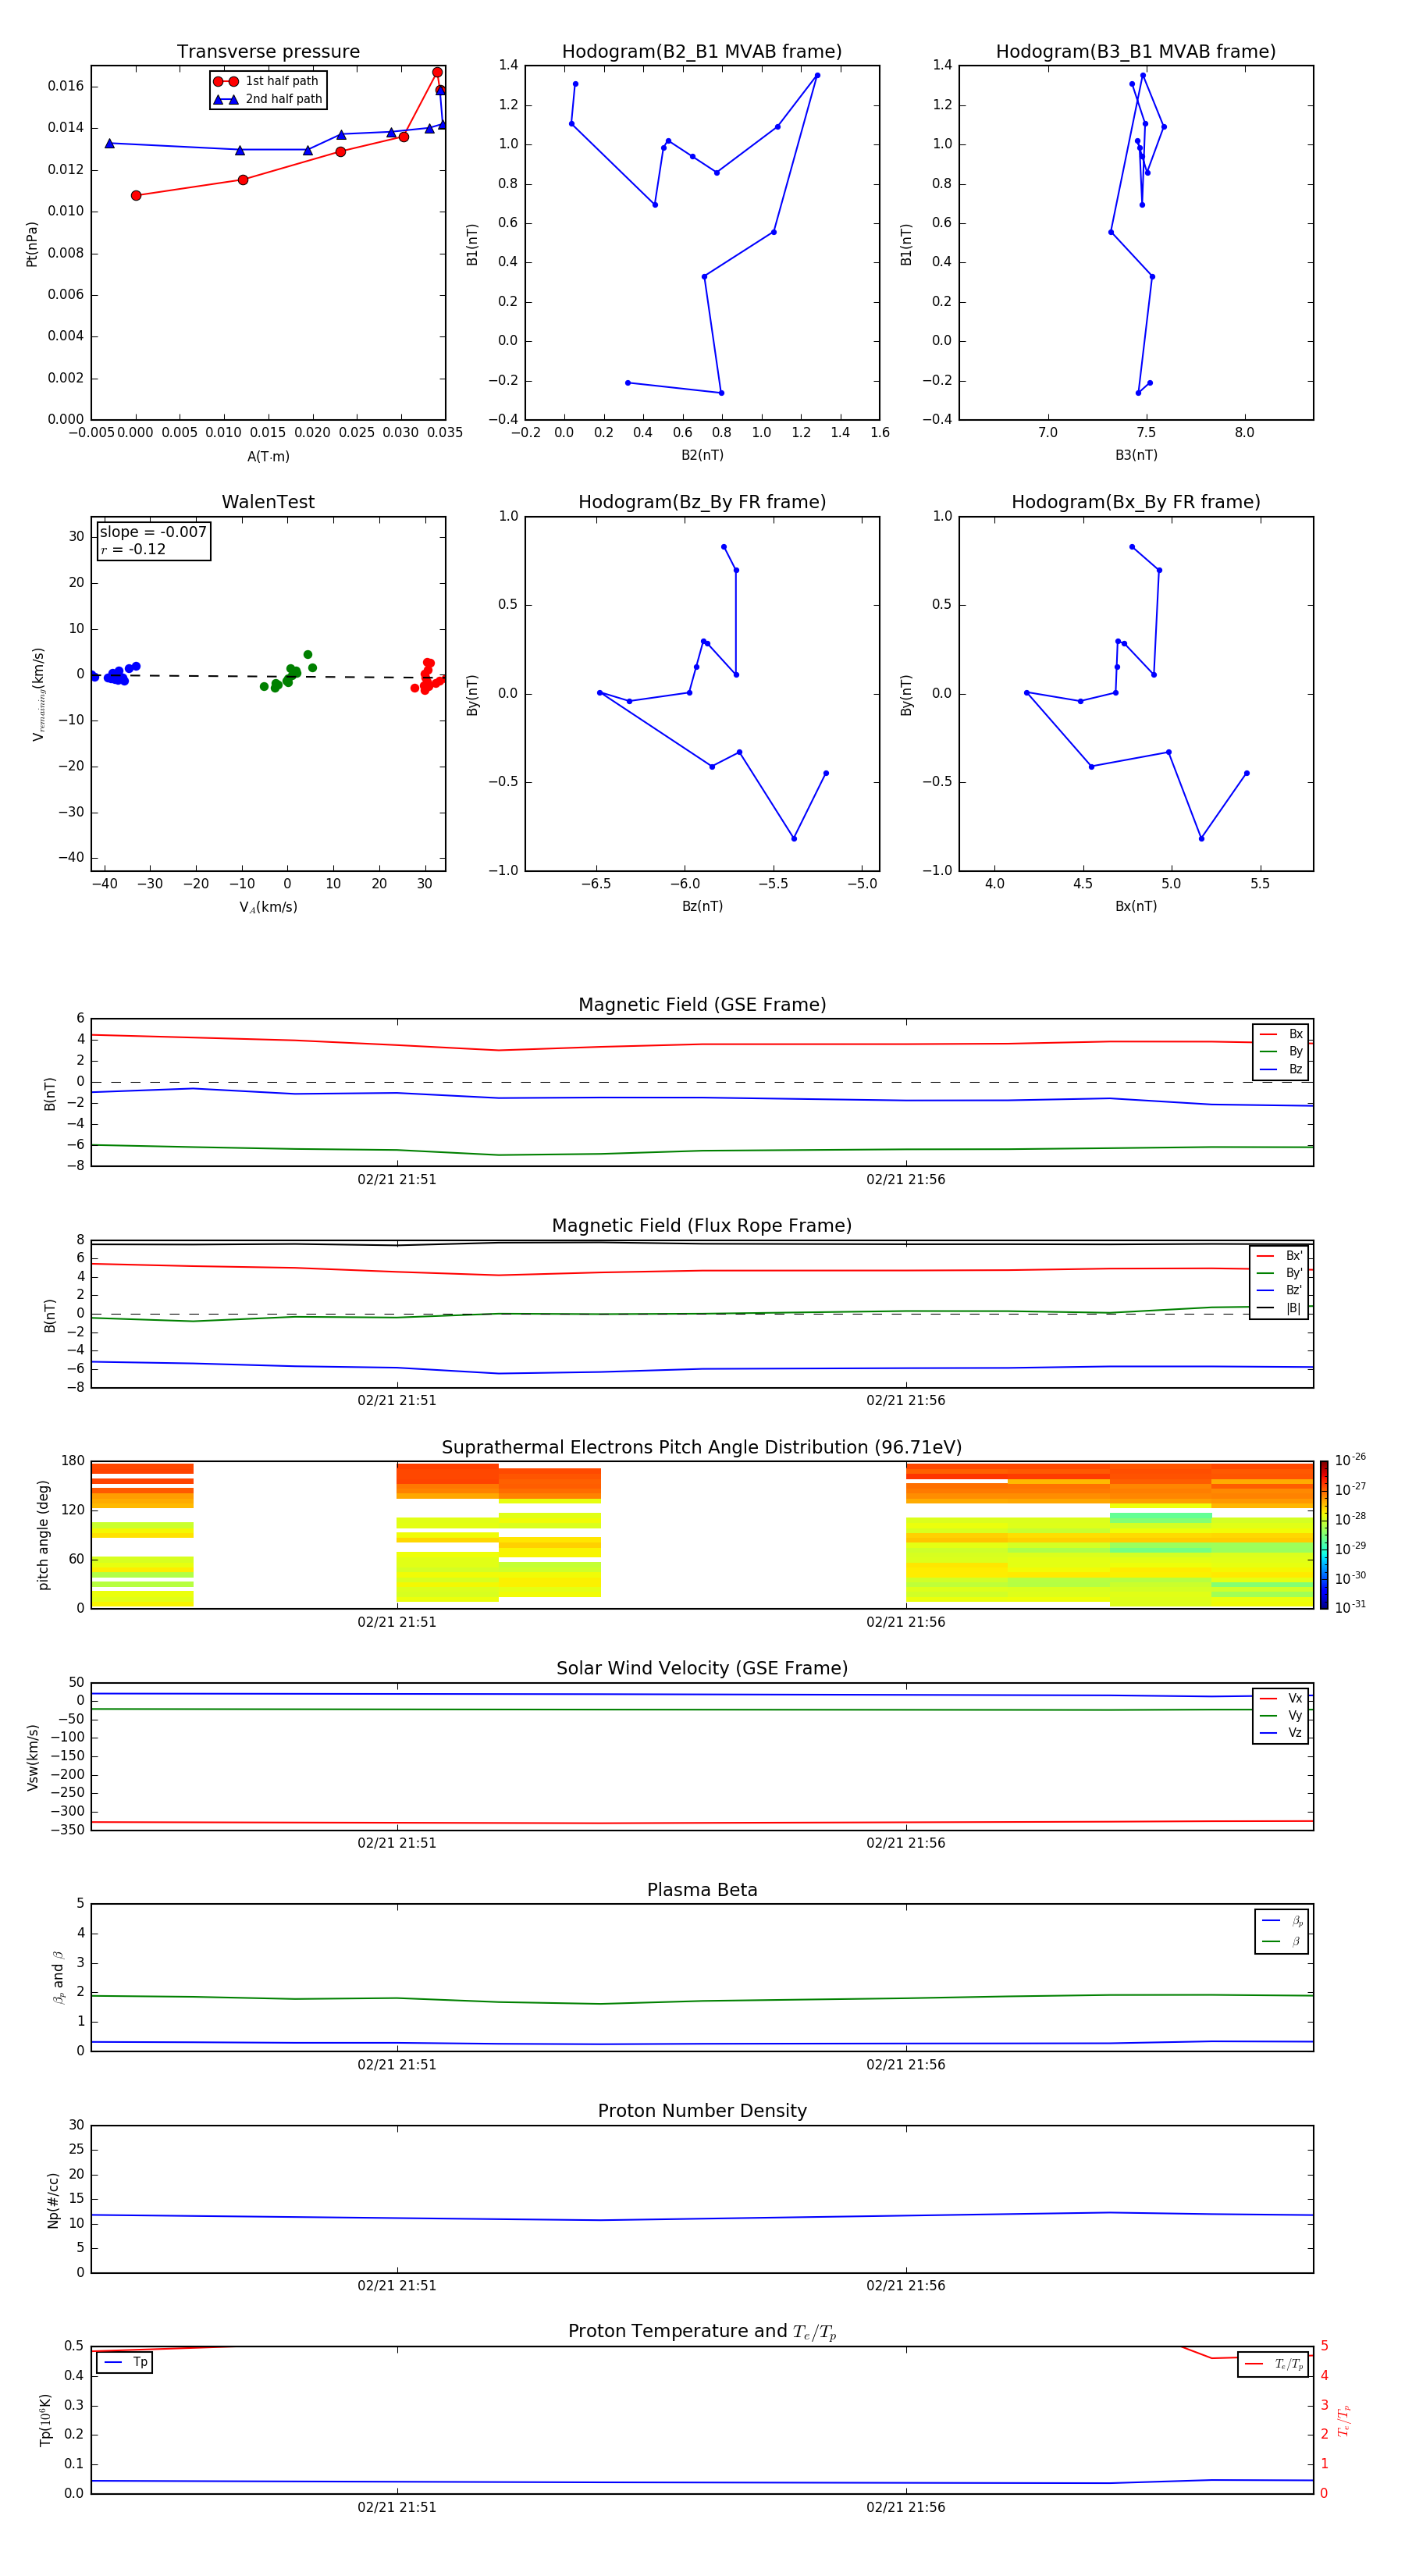Image resolution: width=1405 pixels, height=2576 pixels.
Task: Select the "B2(nT)" x-axis label
Action: (x=702, y=456)
